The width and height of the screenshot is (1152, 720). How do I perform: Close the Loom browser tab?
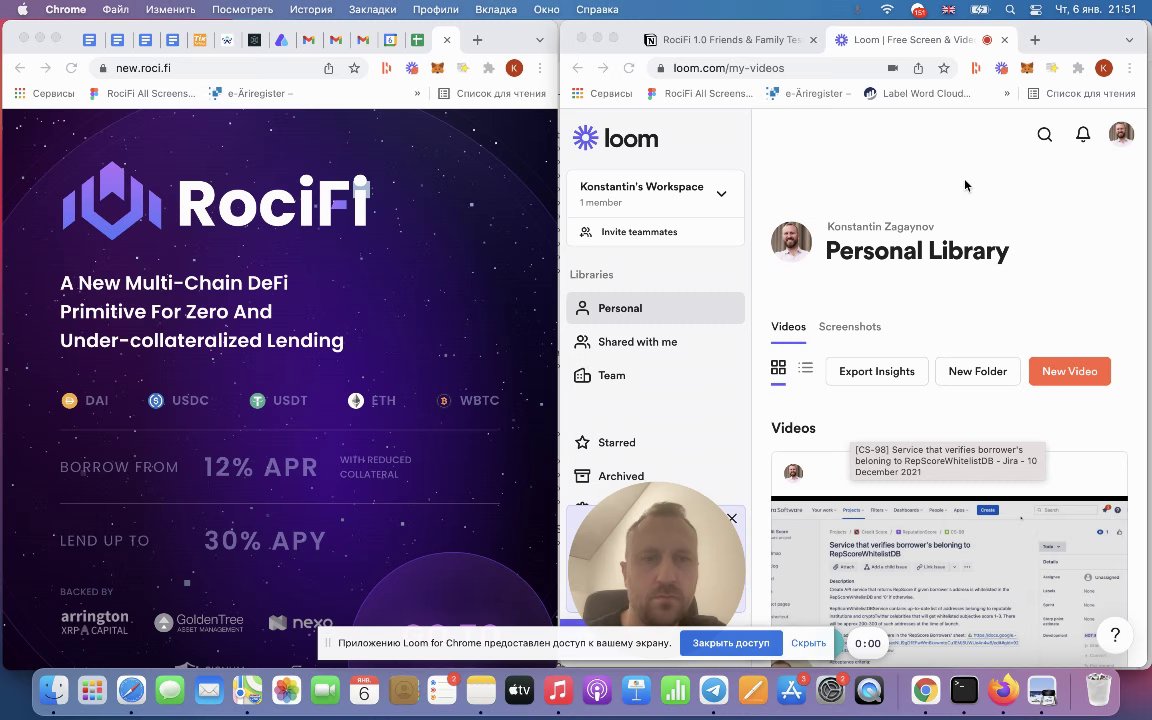point(1004,40)
